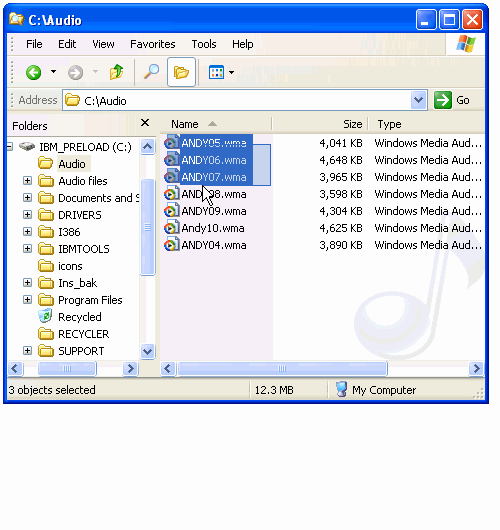Click the greyed Forward arrow button

pyautogui.click(x=75, y=72)
